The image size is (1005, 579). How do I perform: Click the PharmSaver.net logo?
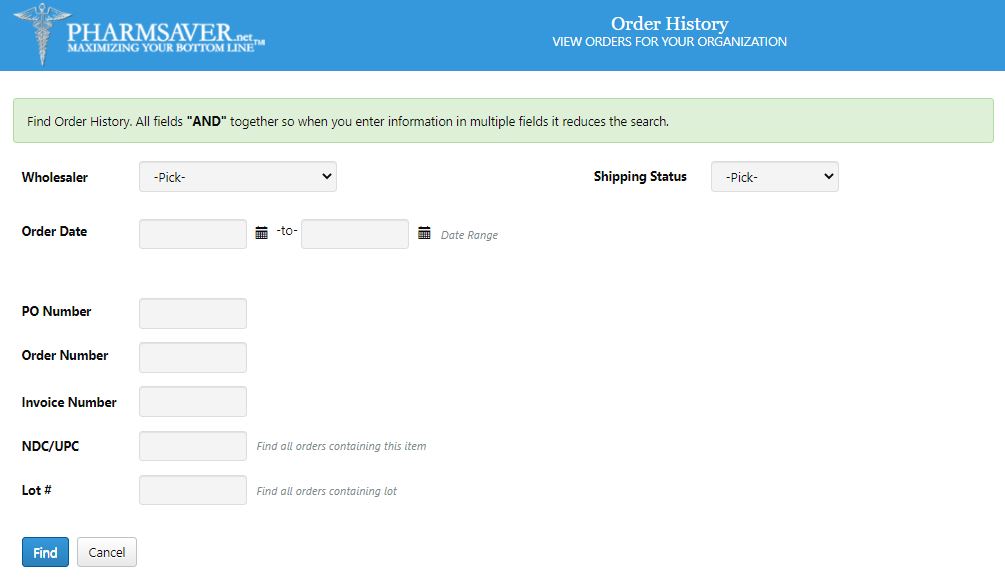[139, 35]
